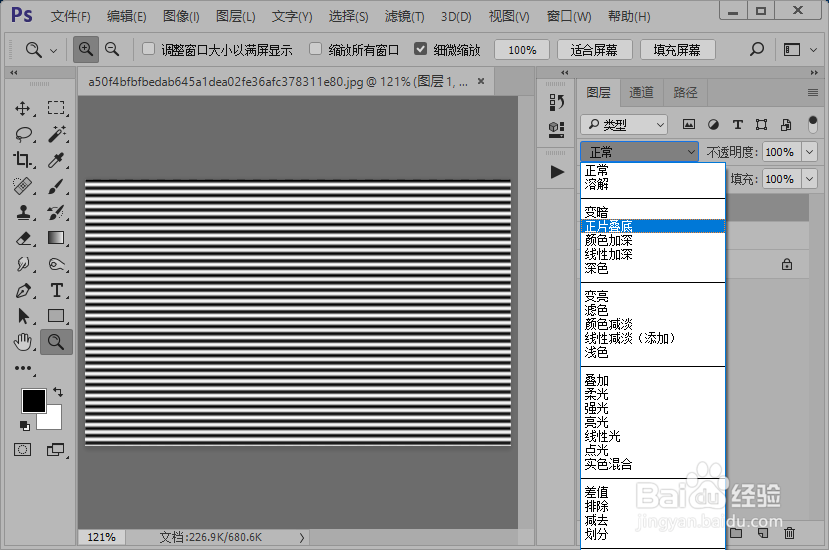Open the search magnifier icon
Viewport: 829px width, 550px height.
click(757, 50)
